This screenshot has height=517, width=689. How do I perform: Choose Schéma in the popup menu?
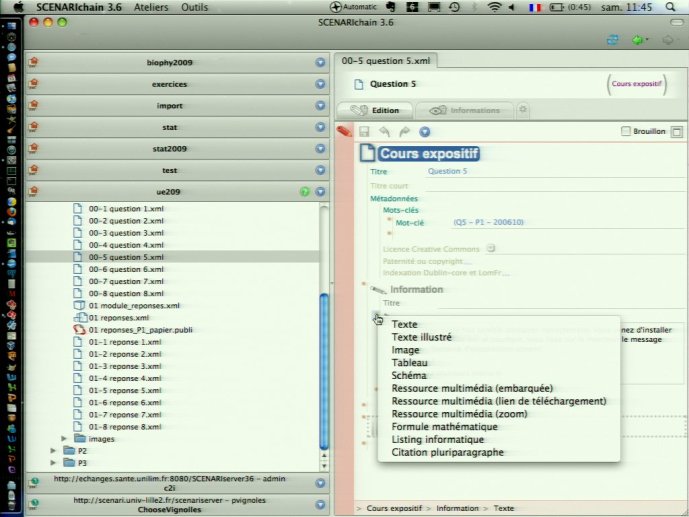pos(409,376)
